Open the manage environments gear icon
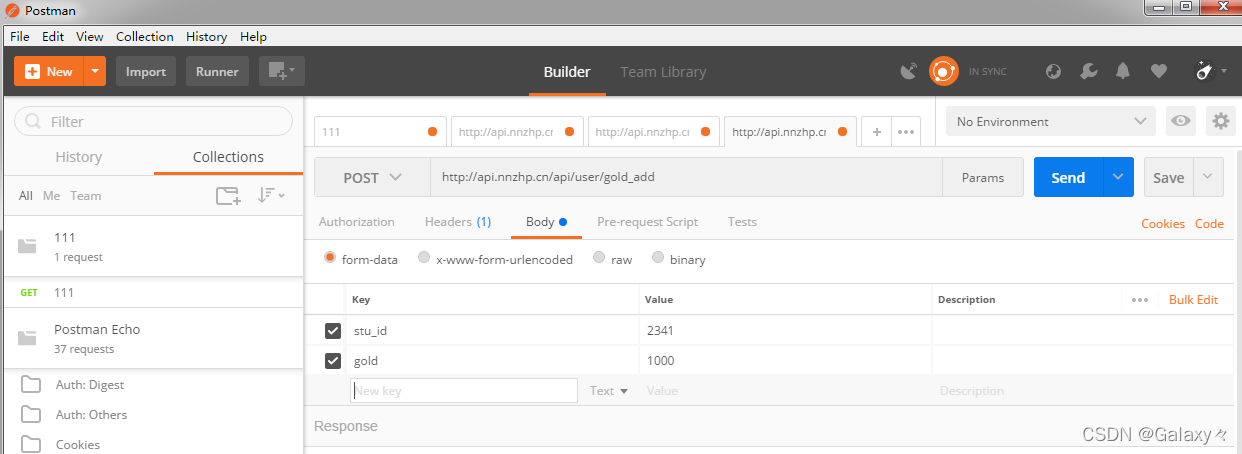The height and width of the screenshot is (454, 1242). [x=1221, y=121]
